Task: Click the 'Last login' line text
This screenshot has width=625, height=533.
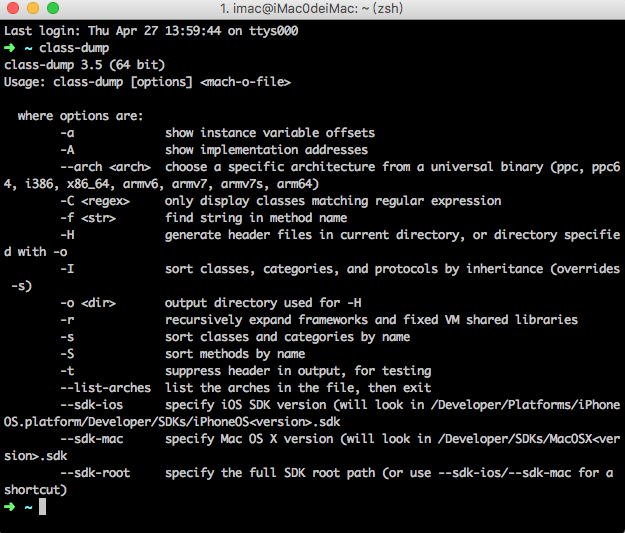Action: (151, 31)
